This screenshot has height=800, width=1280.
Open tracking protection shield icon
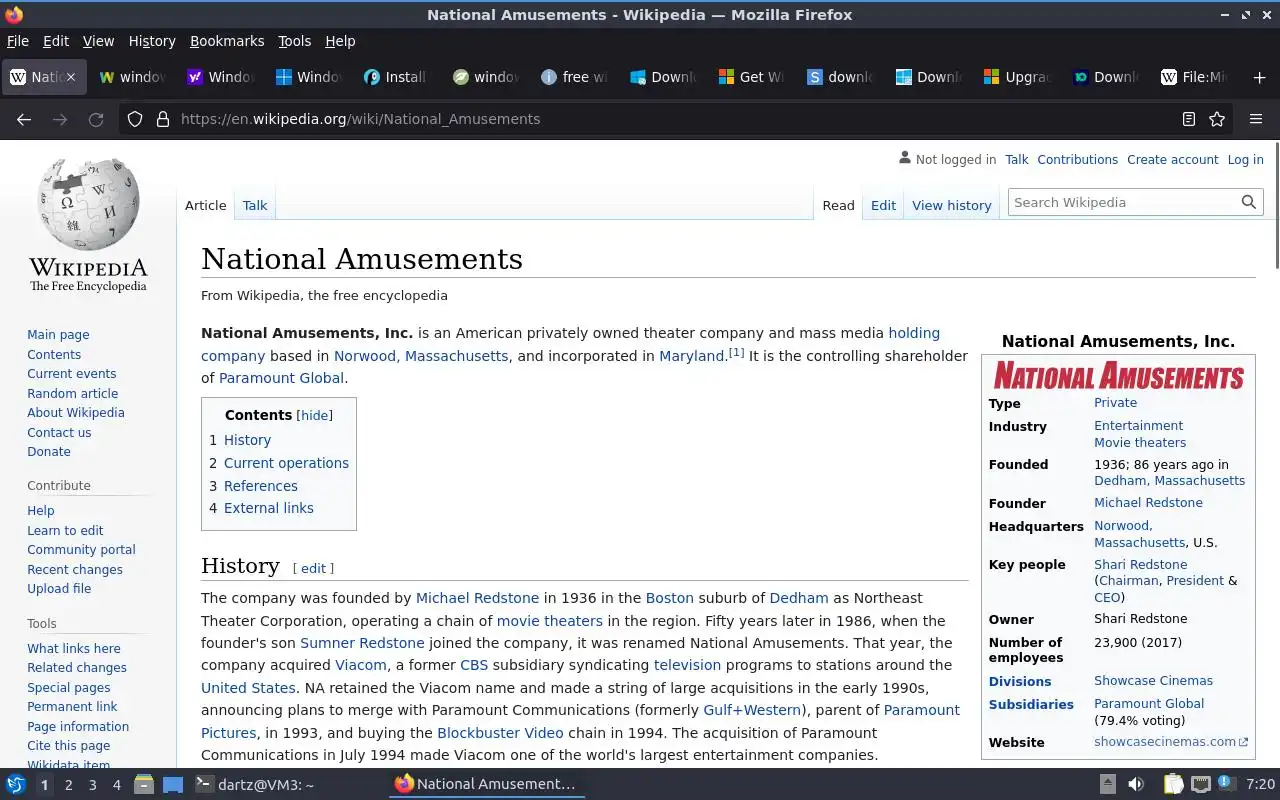[x=135, y=119]
